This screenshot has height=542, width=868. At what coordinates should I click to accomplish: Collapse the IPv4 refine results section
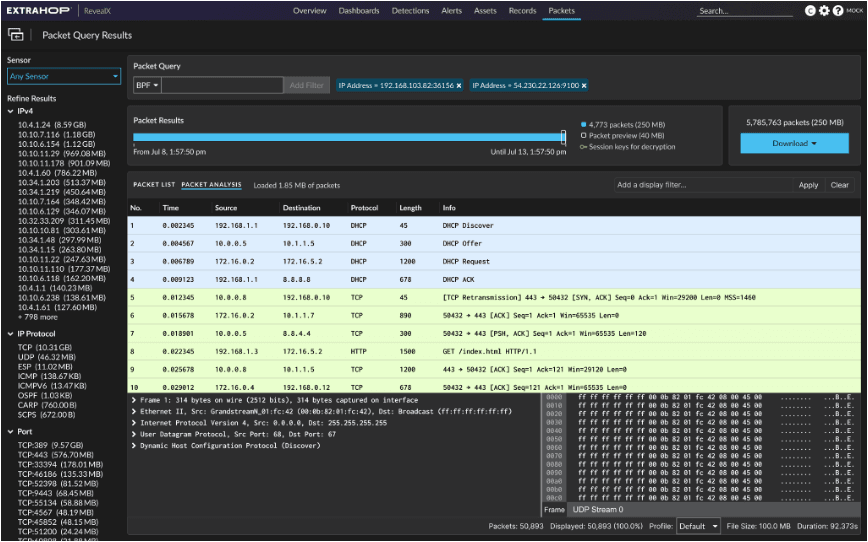[10, 112]
